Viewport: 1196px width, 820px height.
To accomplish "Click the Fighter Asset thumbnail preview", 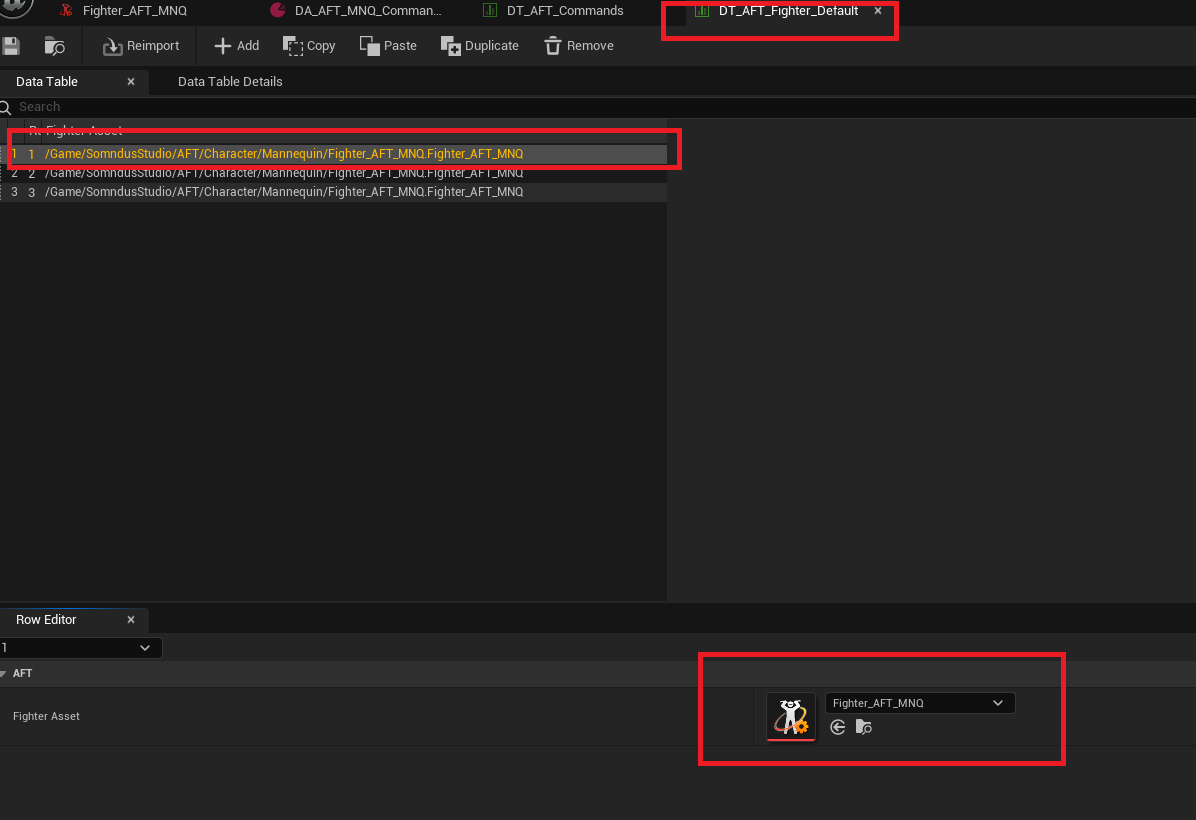I will [791, 717].
